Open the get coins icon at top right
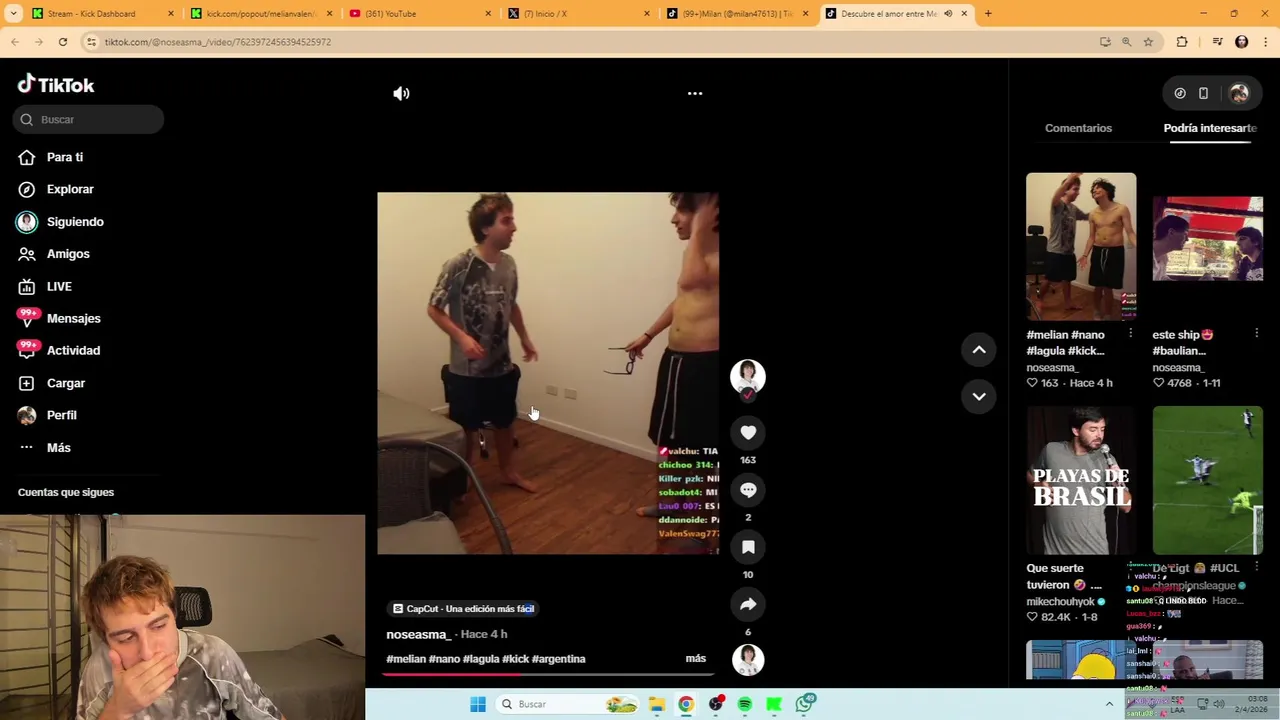The width and height of the screenshot is (1280, 720). pos(1180,93)
